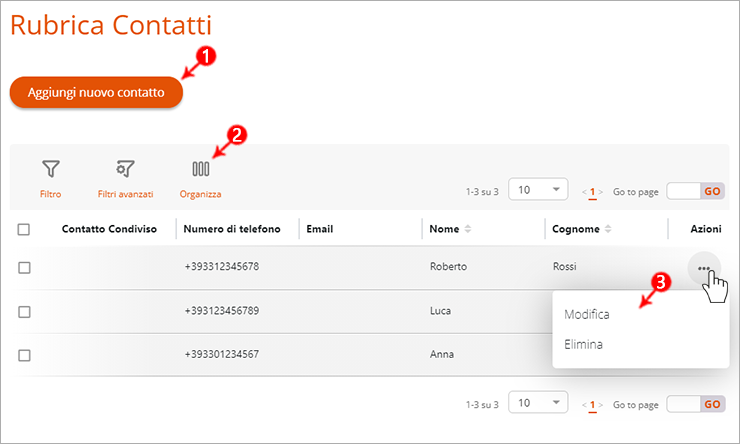740x444 pixels.
Task: Click phone number +393312345678
Action: [222, 266]
